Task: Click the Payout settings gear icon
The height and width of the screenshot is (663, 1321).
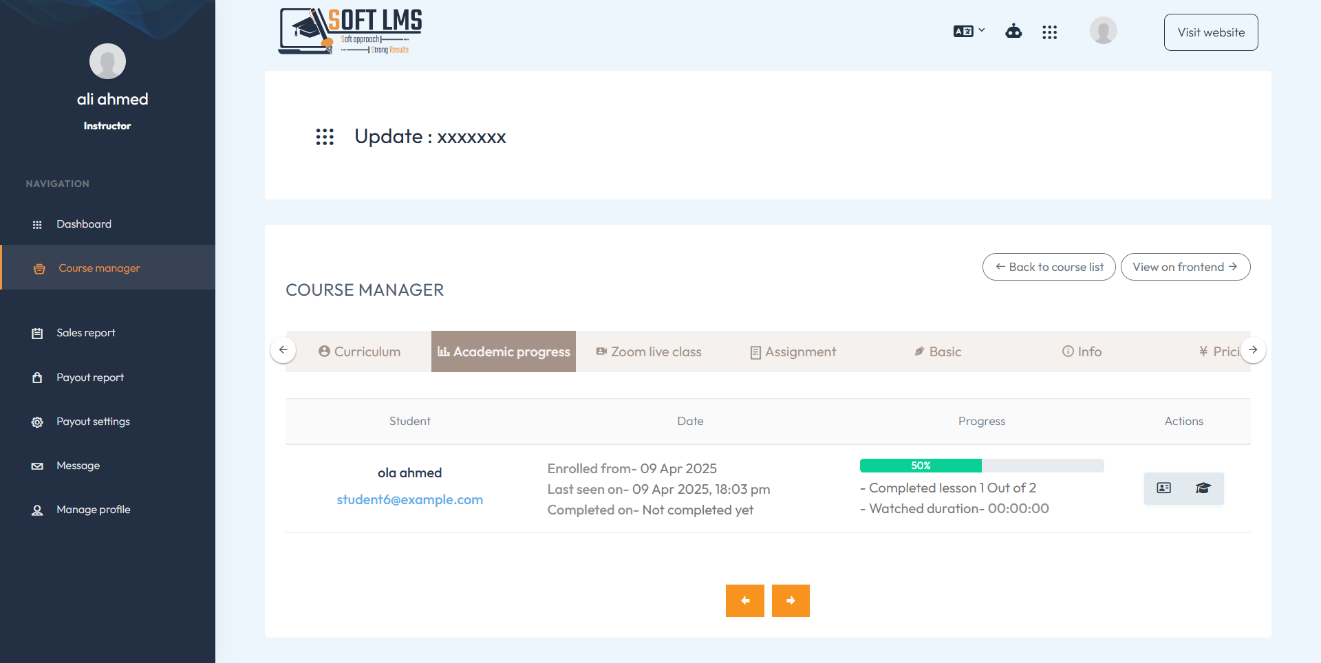Action: (37, 422)
